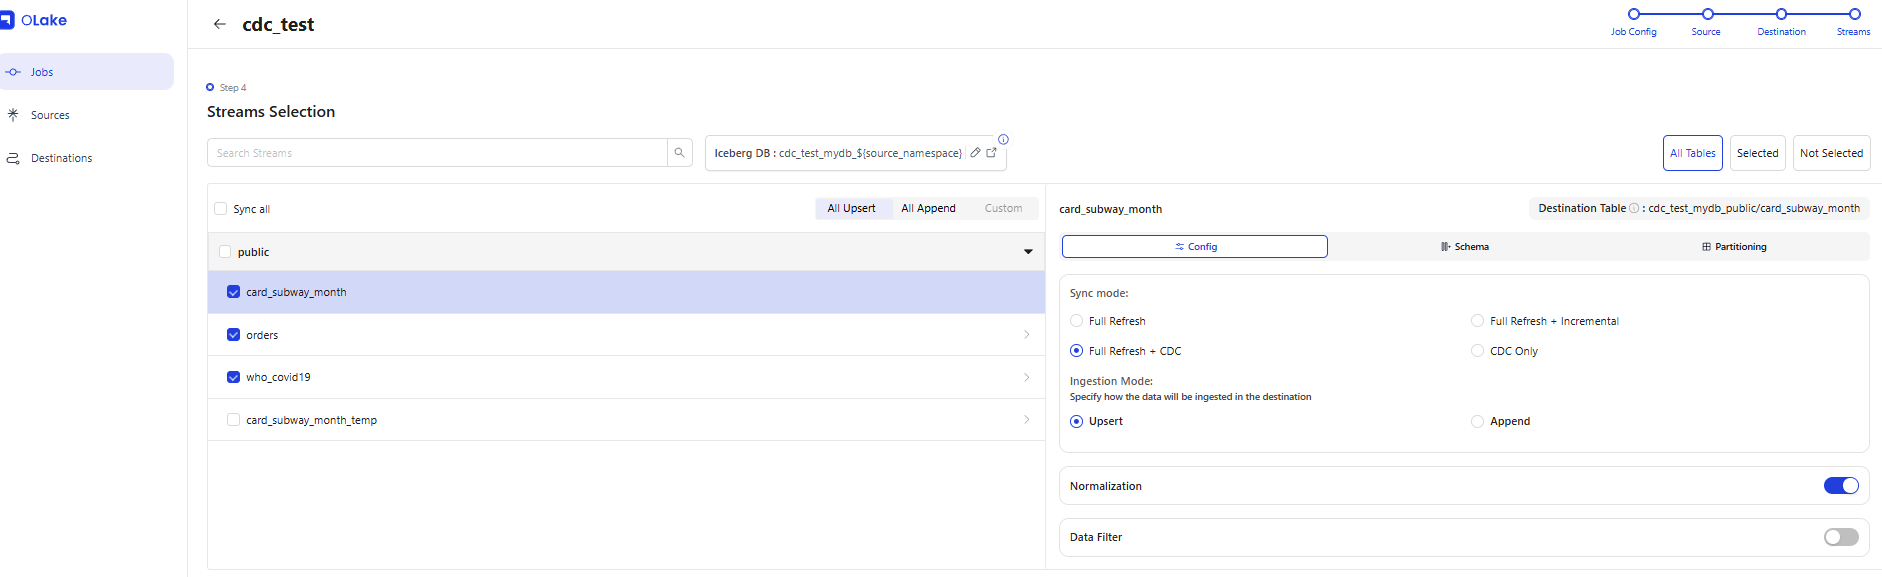Click the Sources sidebar icon
The width and height of the screenshot is (1882, 577).
coord(13,115)
